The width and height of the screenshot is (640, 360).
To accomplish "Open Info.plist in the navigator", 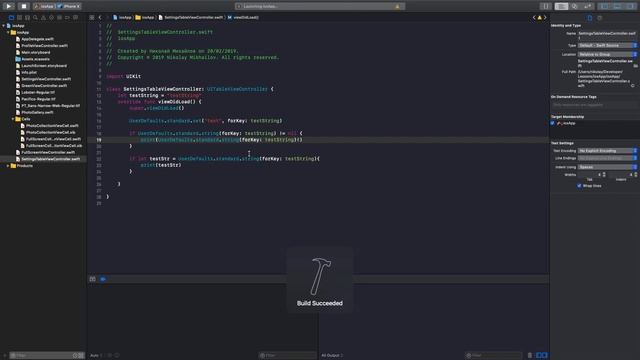I will tap(29, 72).
